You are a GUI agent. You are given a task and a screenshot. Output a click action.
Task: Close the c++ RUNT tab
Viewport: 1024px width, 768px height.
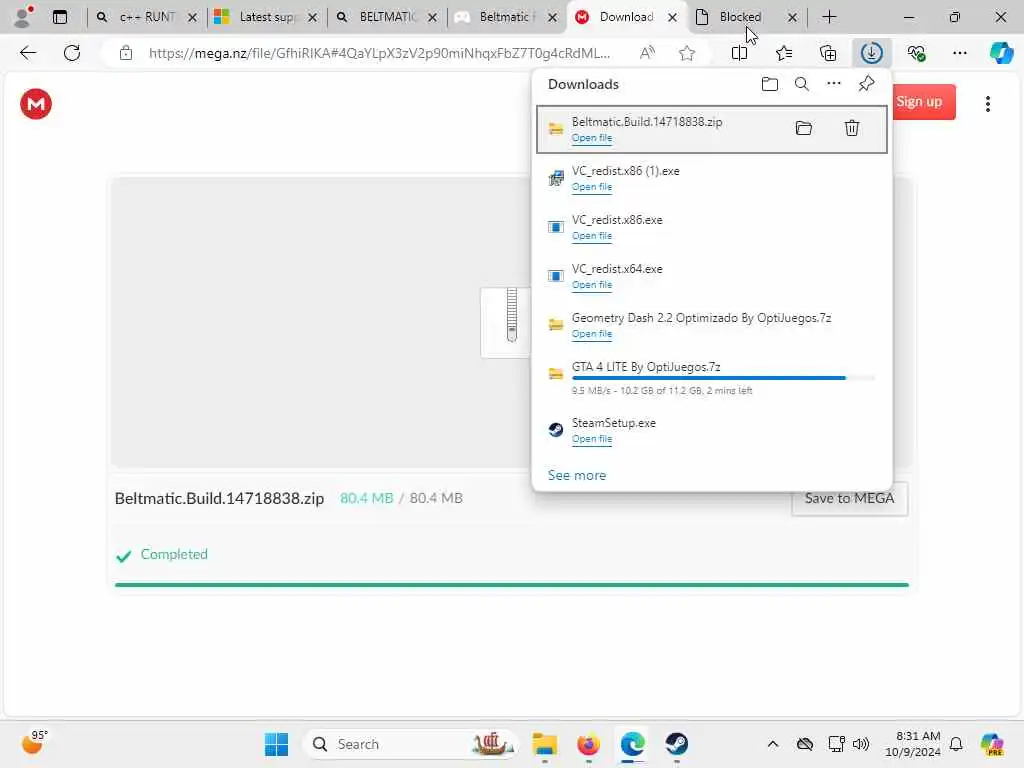coord(192,18)
